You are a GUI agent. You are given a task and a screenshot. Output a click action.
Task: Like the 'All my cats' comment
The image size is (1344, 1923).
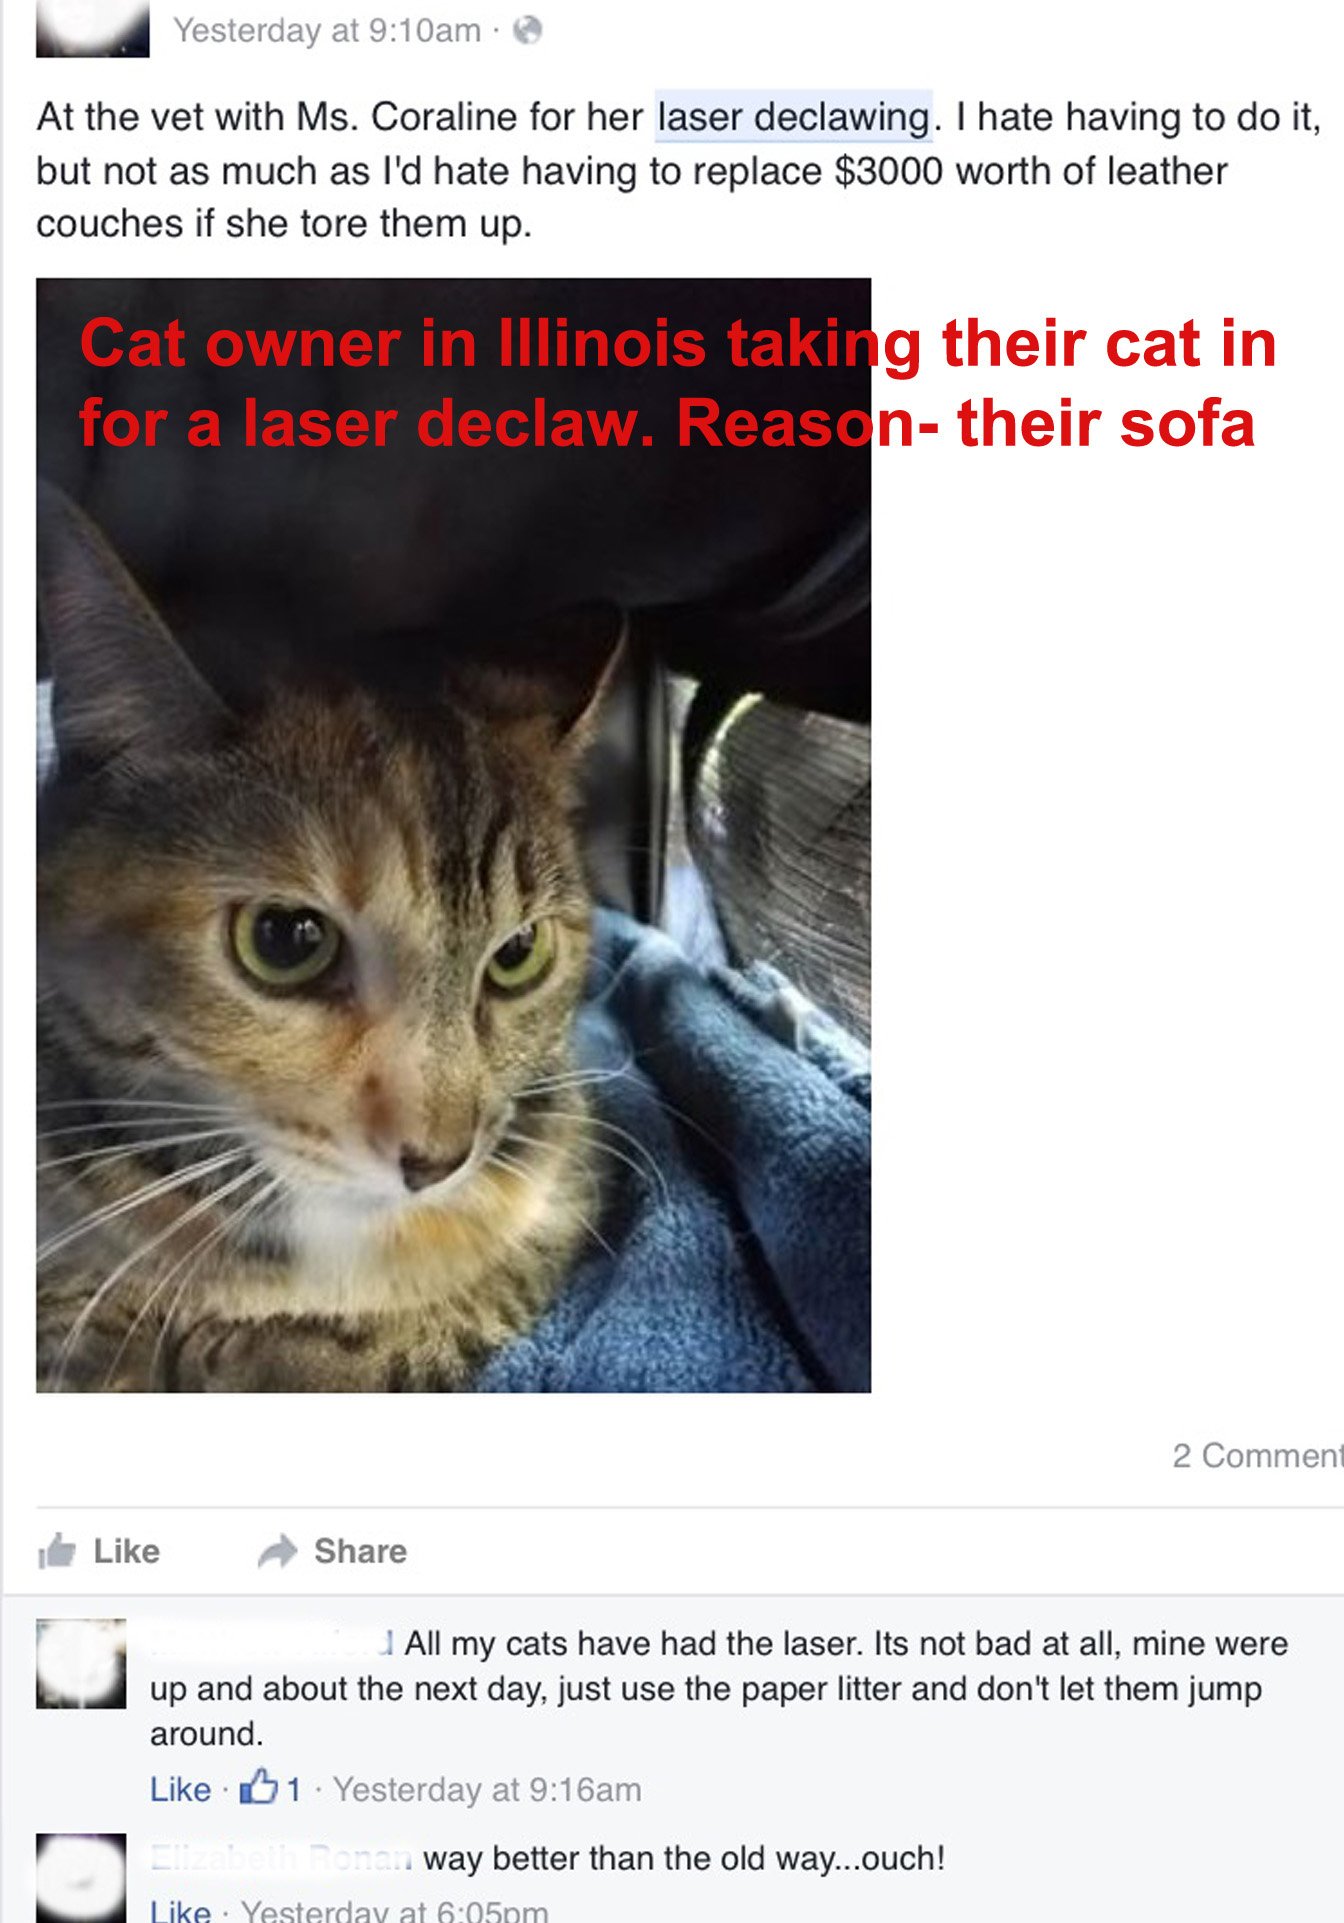point(180,1789)
